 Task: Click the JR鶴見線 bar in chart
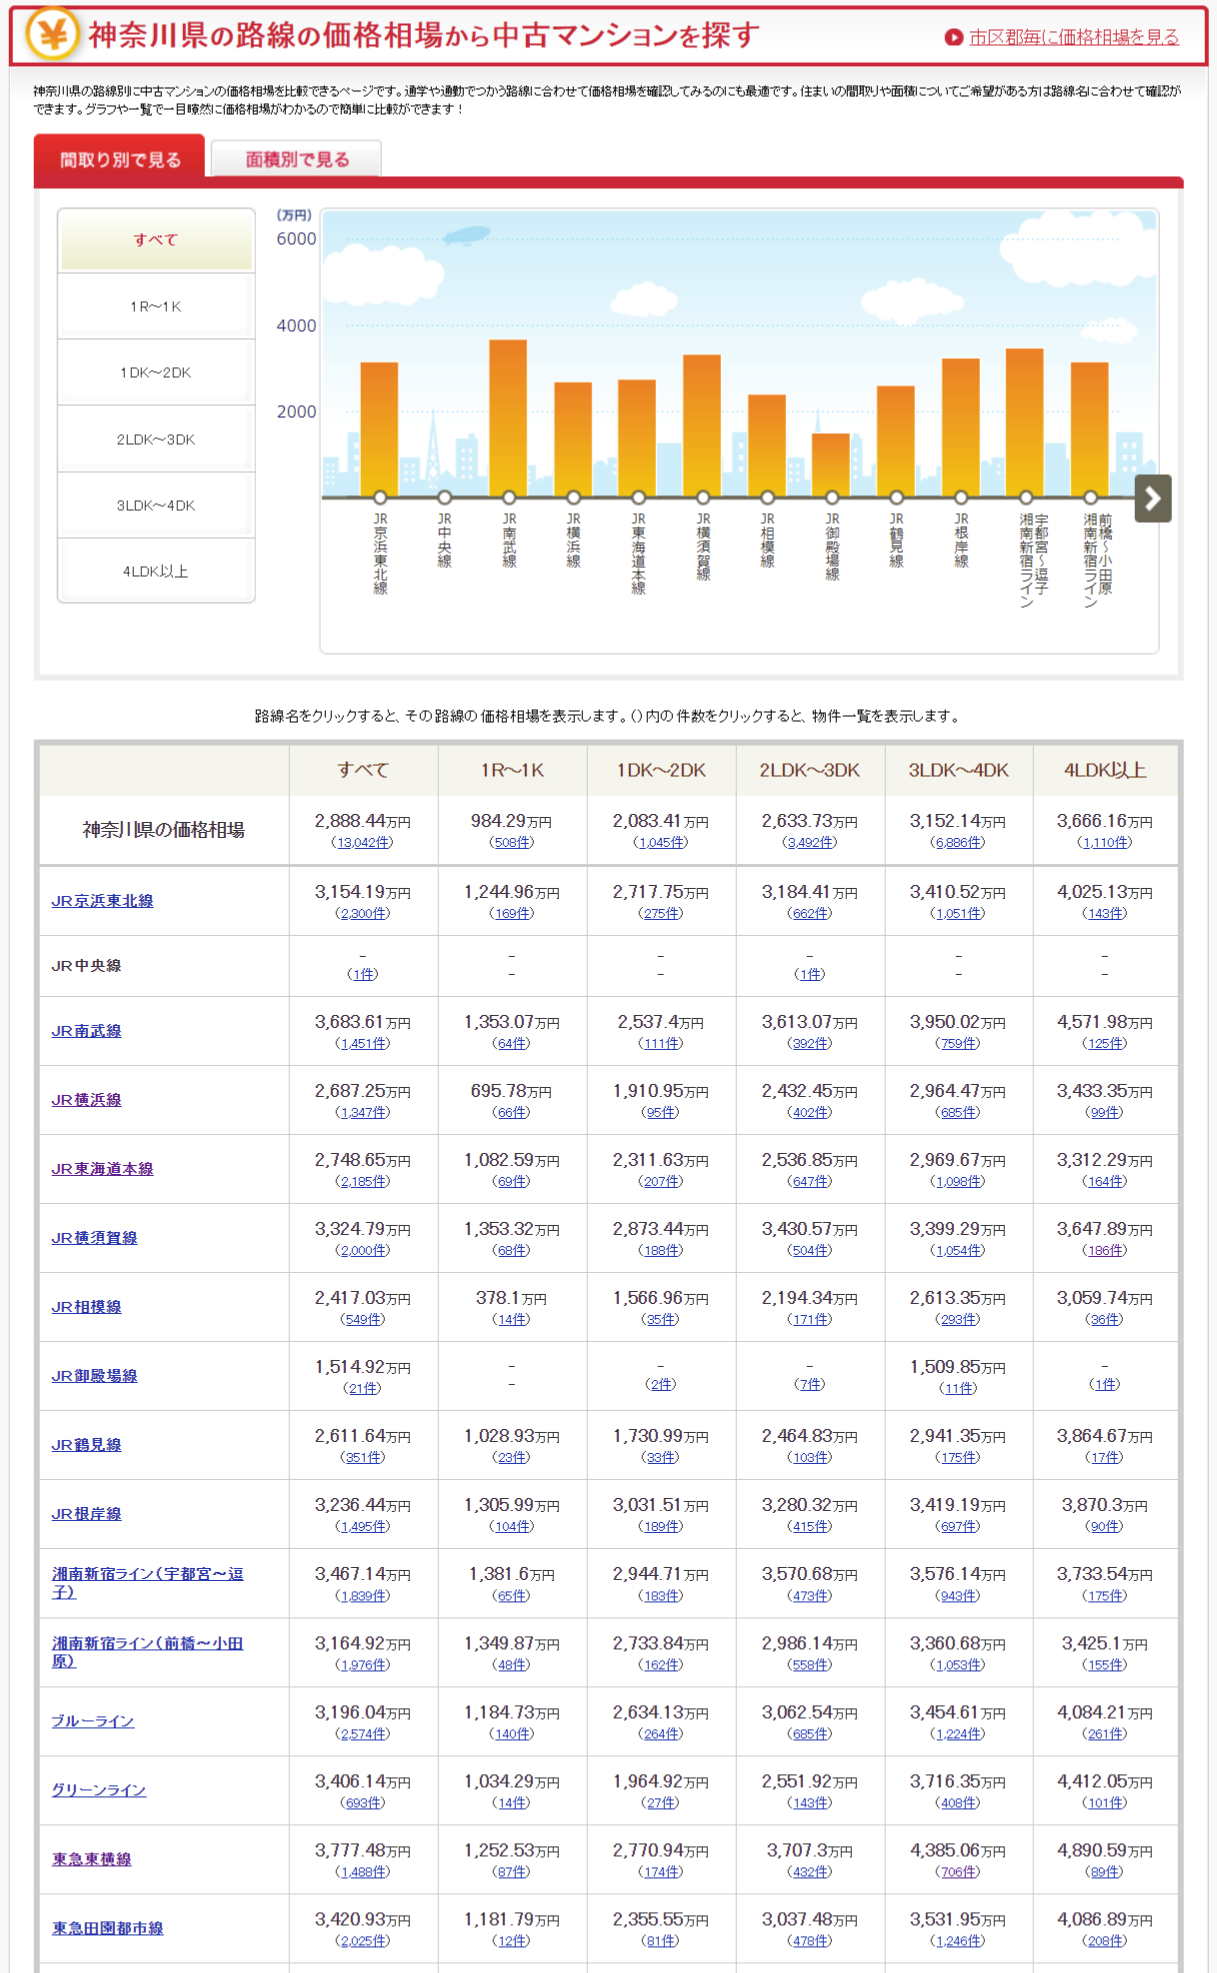895,441
